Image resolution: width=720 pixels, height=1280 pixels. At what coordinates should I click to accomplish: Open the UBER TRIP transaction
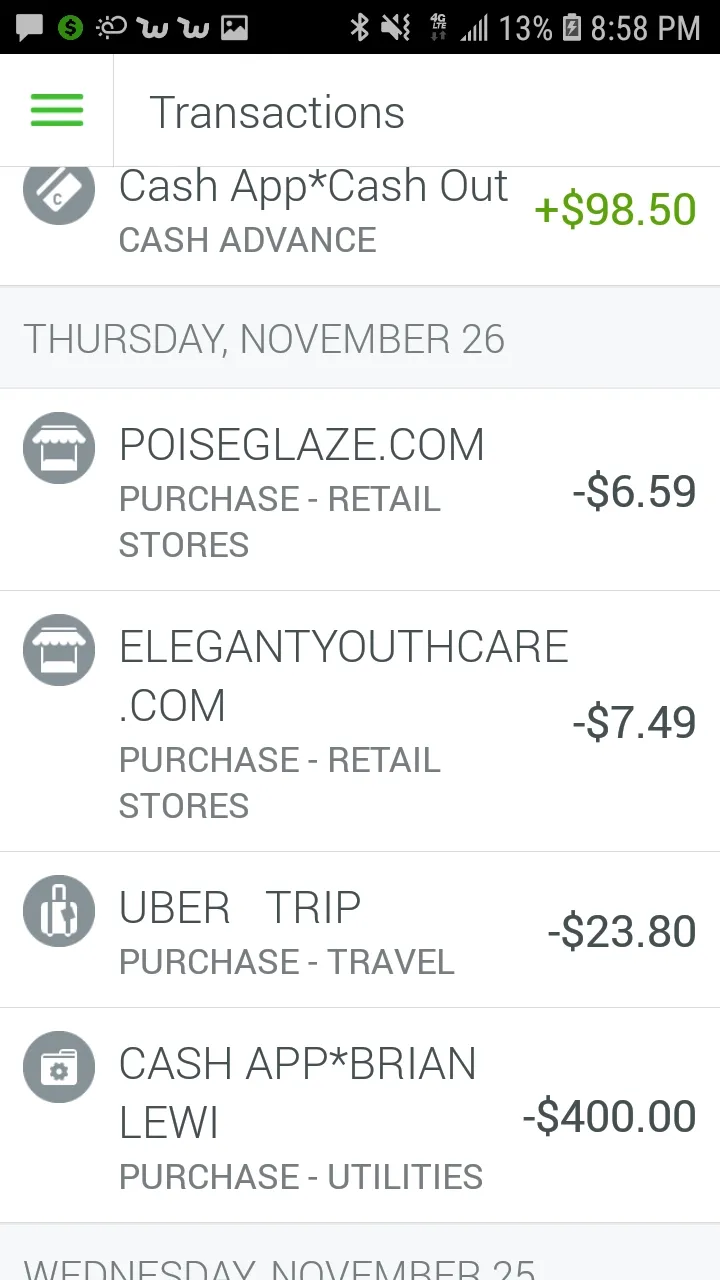[360, 930]
